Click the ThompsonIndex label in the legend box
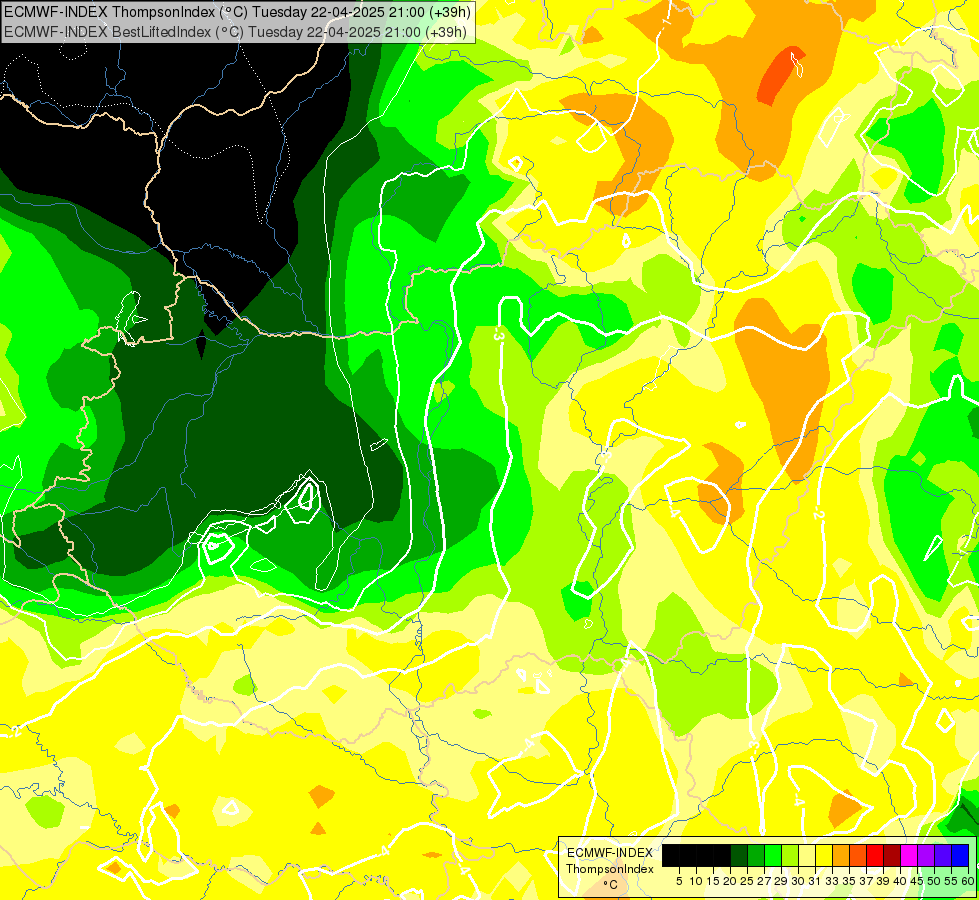This screenshot has height=900, width=979. point(609,869)
